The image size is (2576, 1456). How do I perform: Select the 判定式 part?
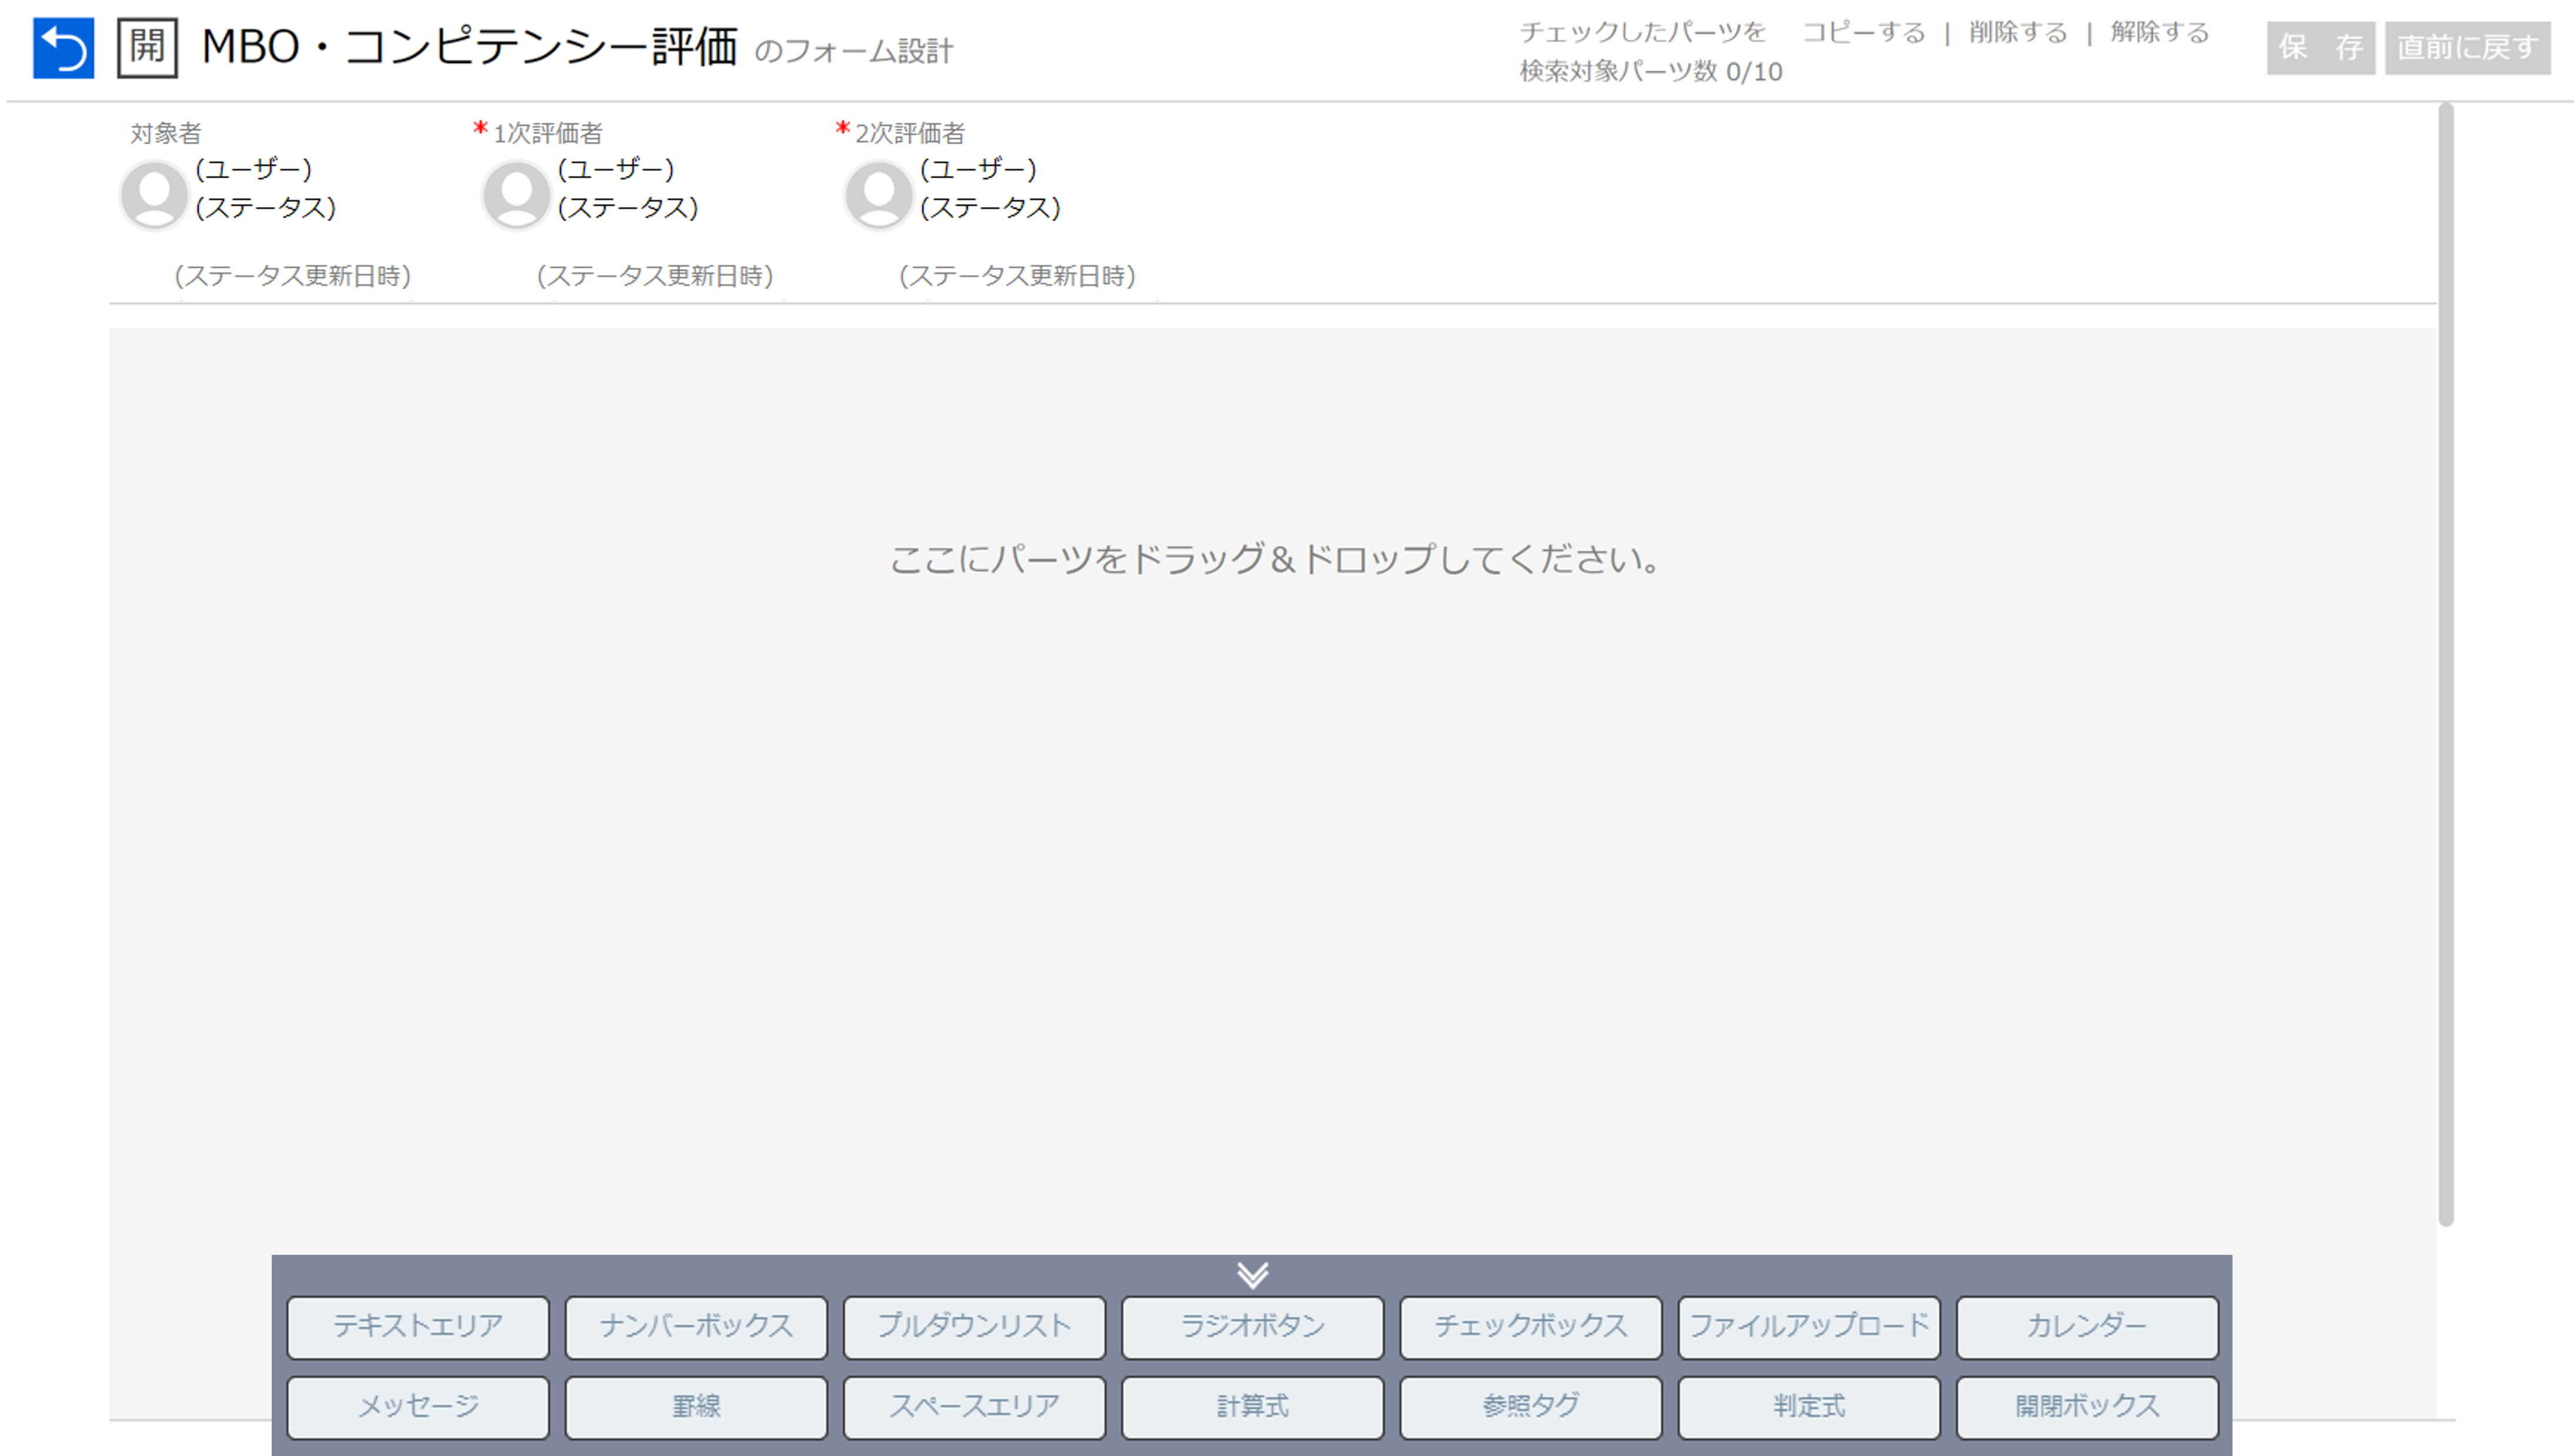(x=1809, y=1407)
